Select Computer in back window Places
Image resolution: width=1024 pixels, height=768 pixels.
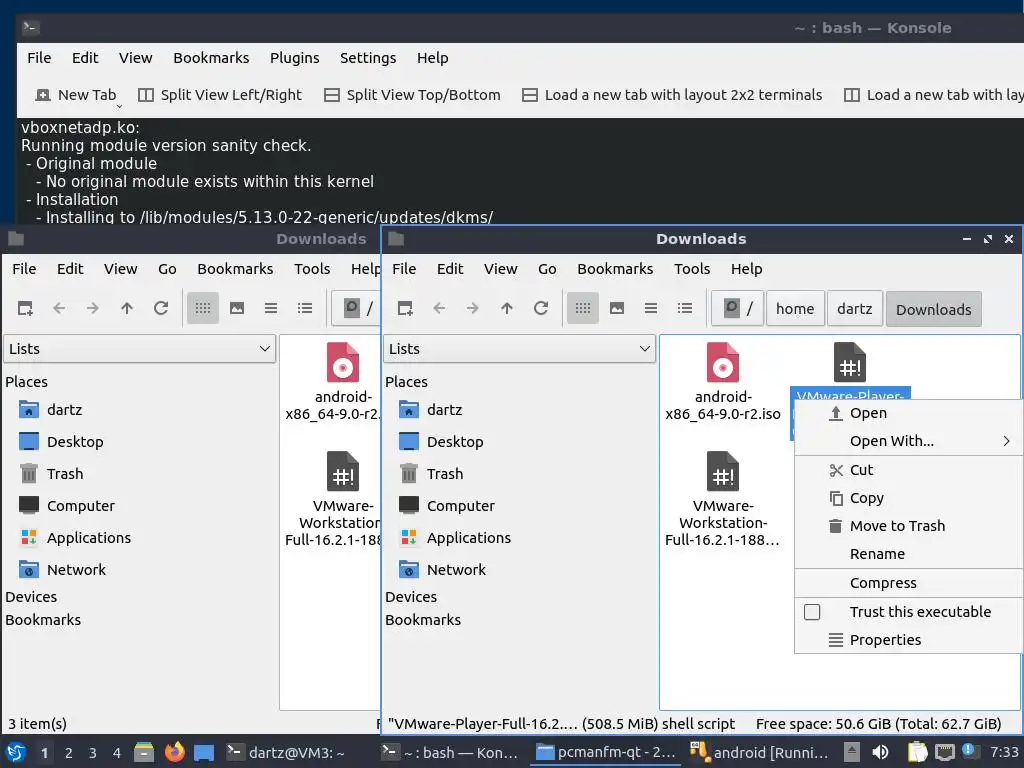tap(67, 505)
